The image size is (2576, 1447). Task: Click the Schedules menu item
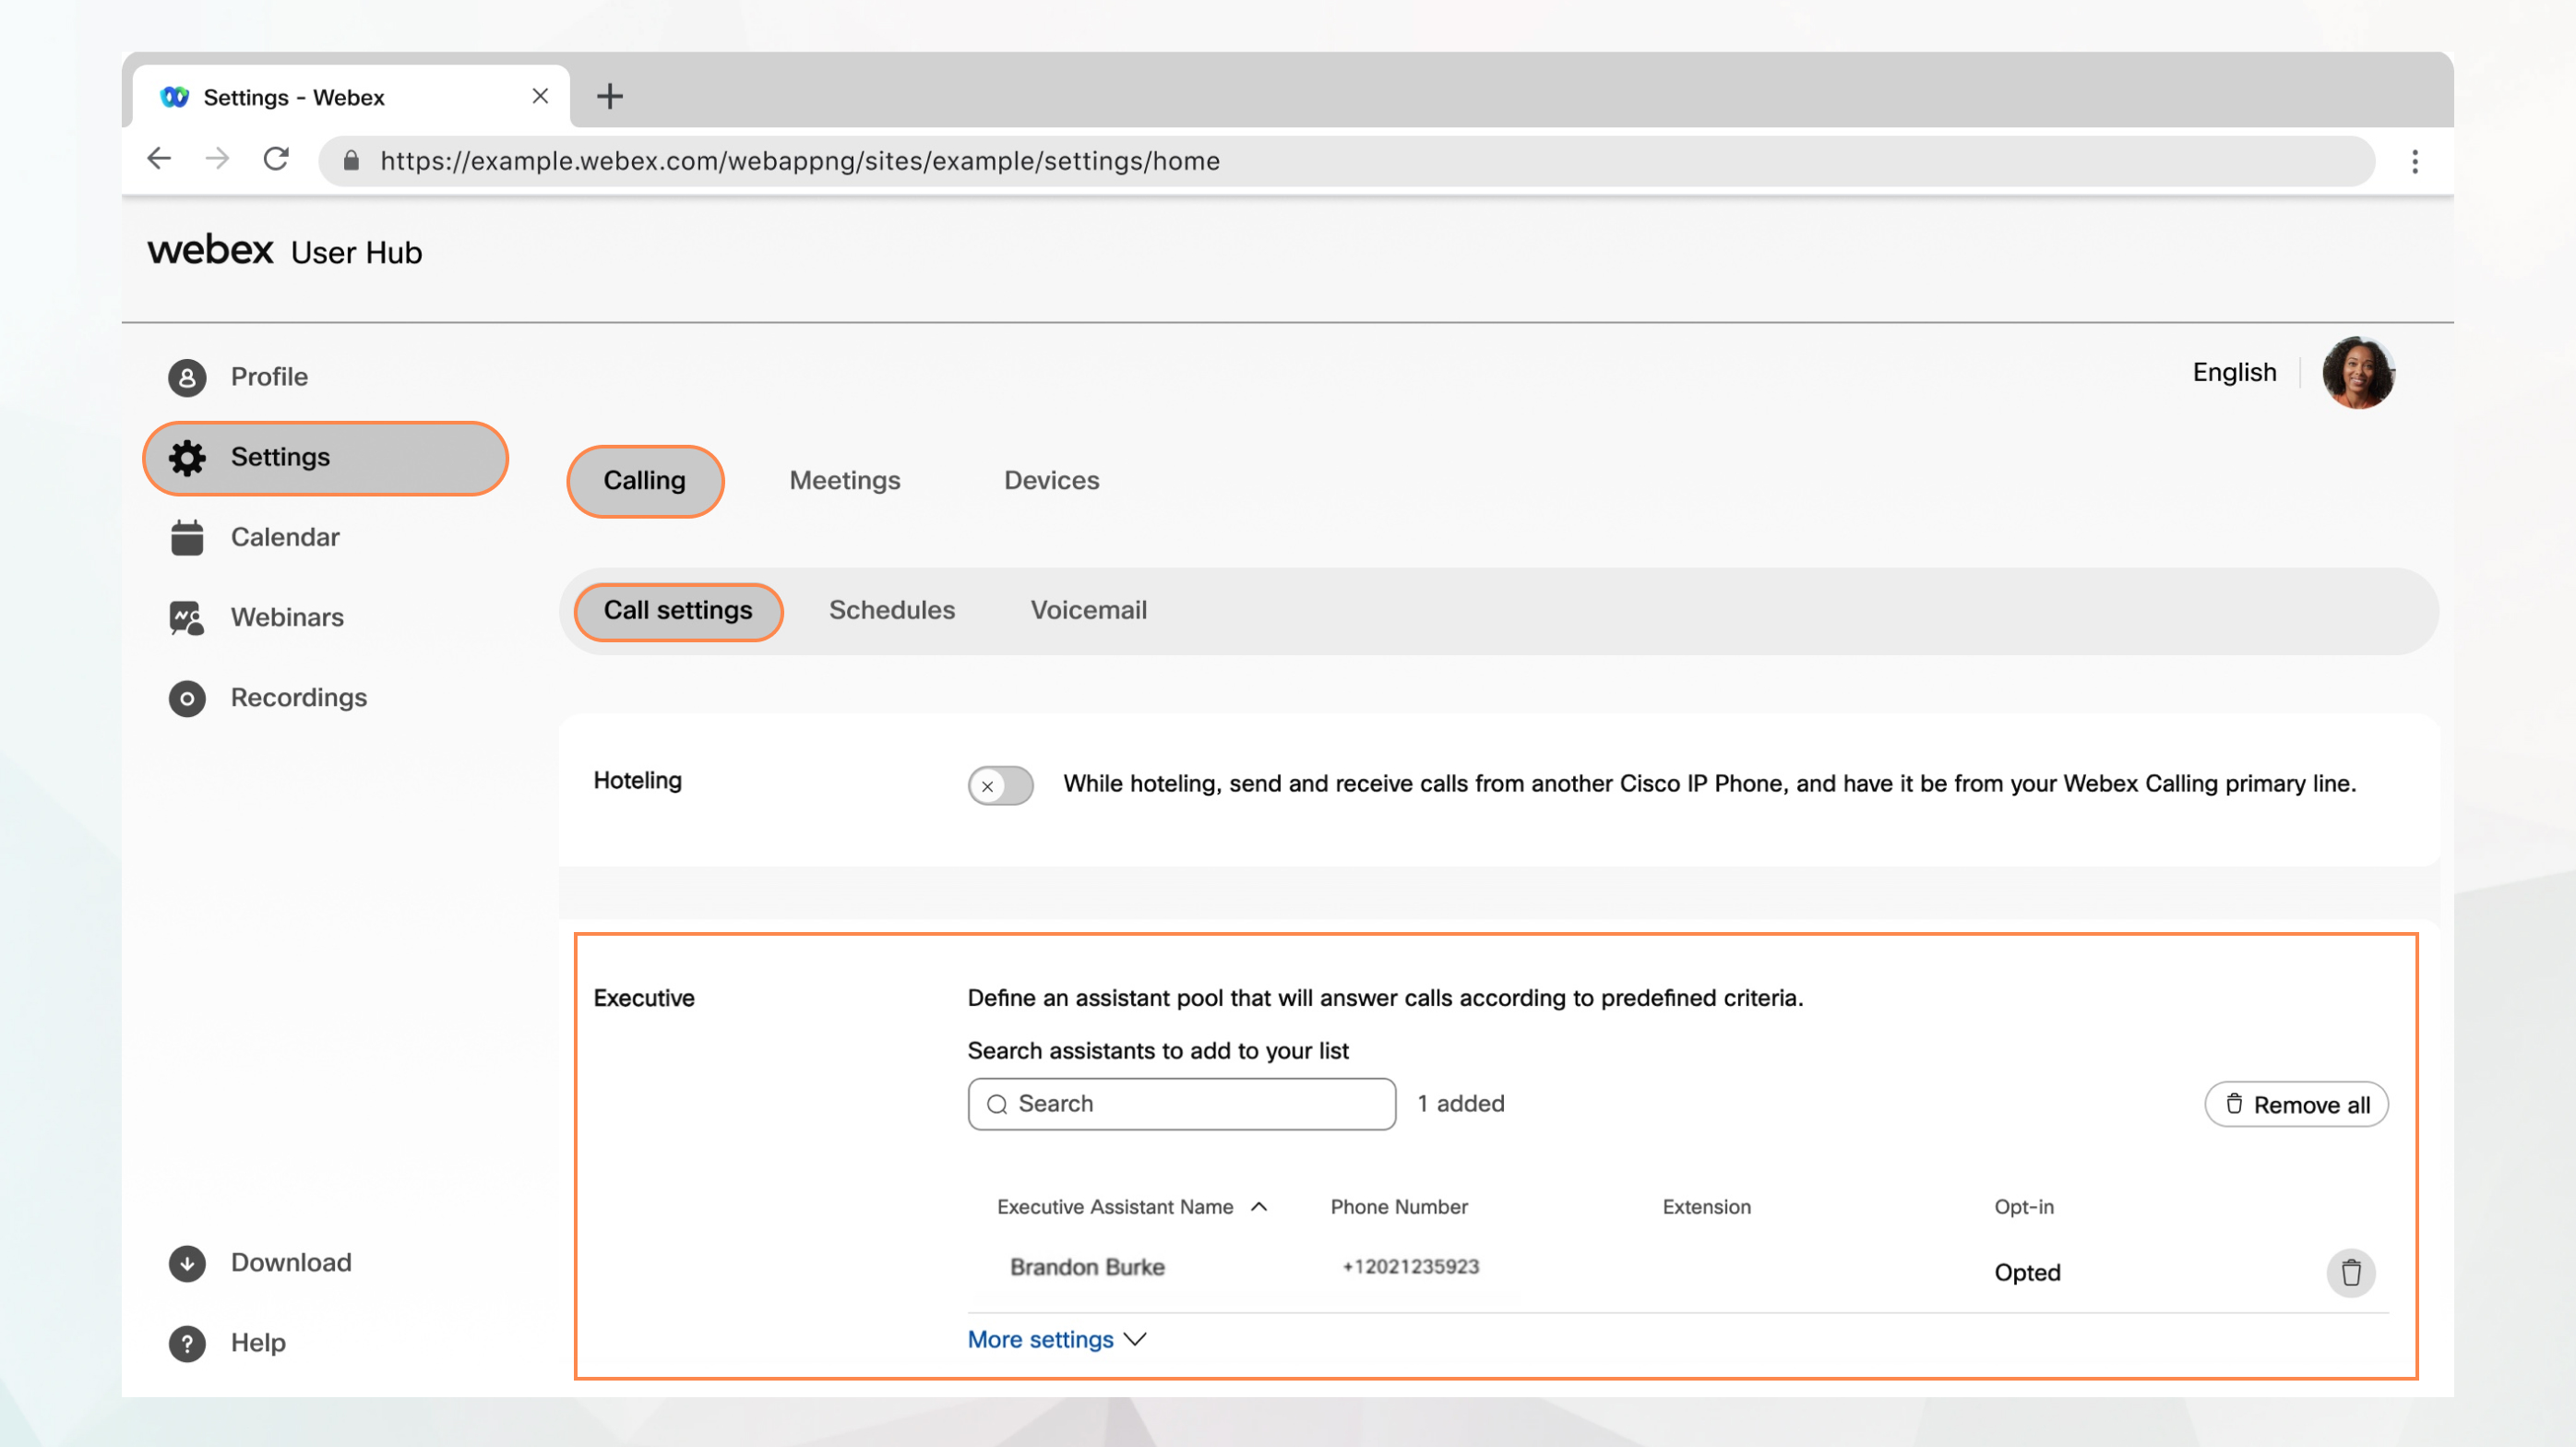(x=891, y=610)
